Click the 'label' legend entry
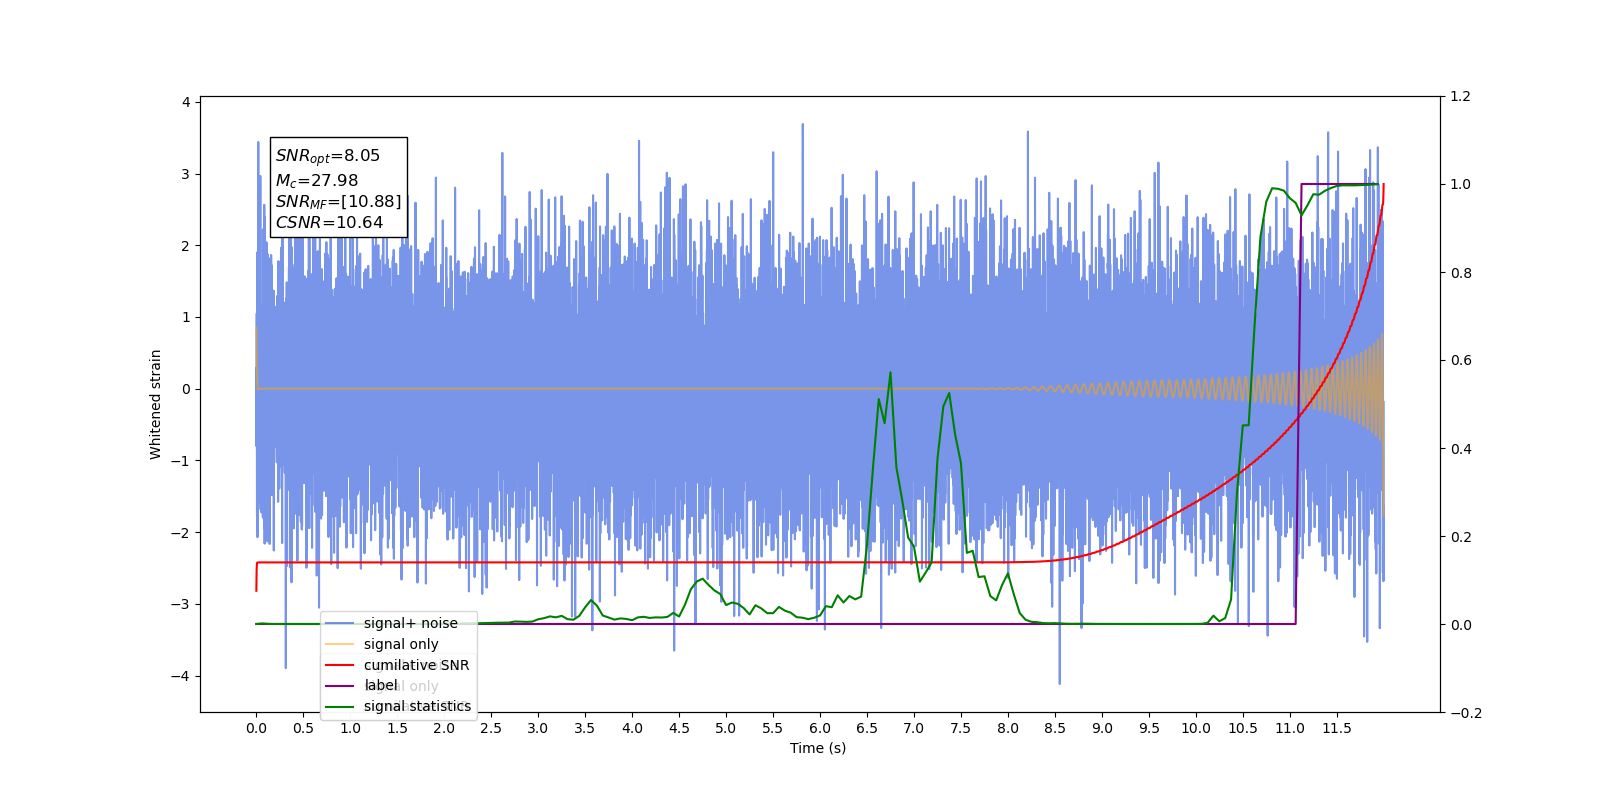This screenshot has height=800, width=1600. 362,686
